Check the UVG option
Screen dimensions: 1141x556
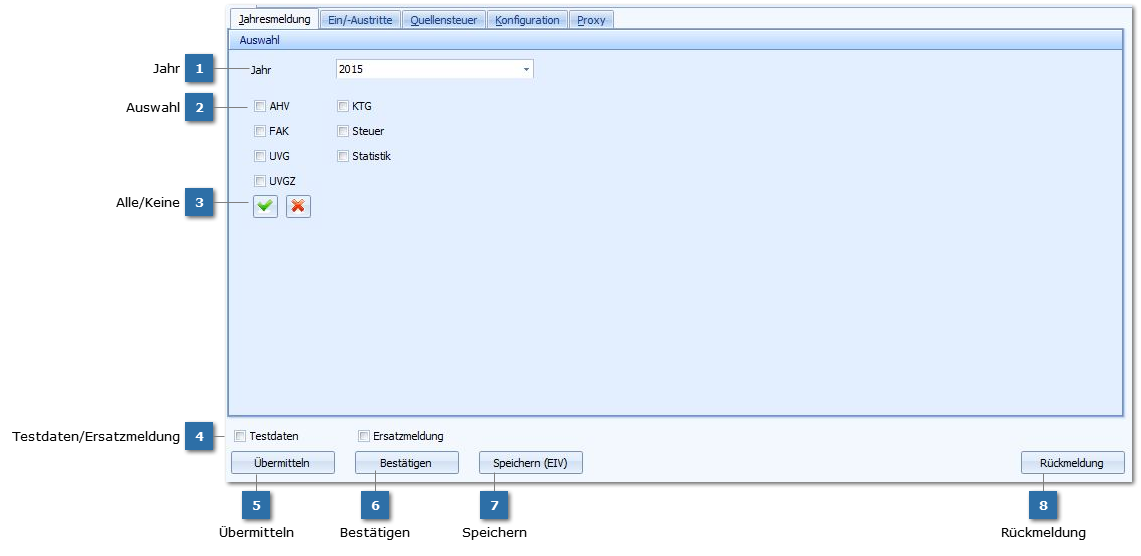click(260, 156)
